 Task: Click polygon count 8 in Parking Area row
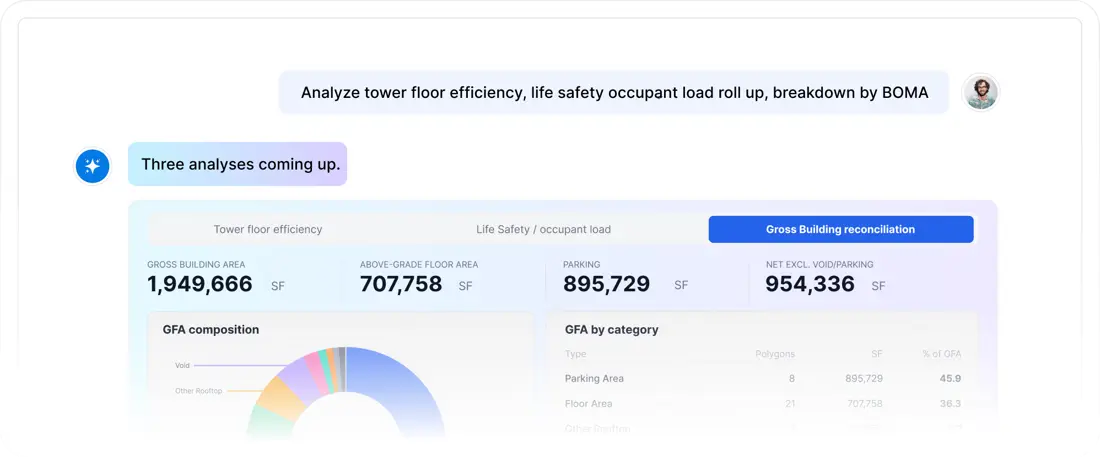(792, 378)
